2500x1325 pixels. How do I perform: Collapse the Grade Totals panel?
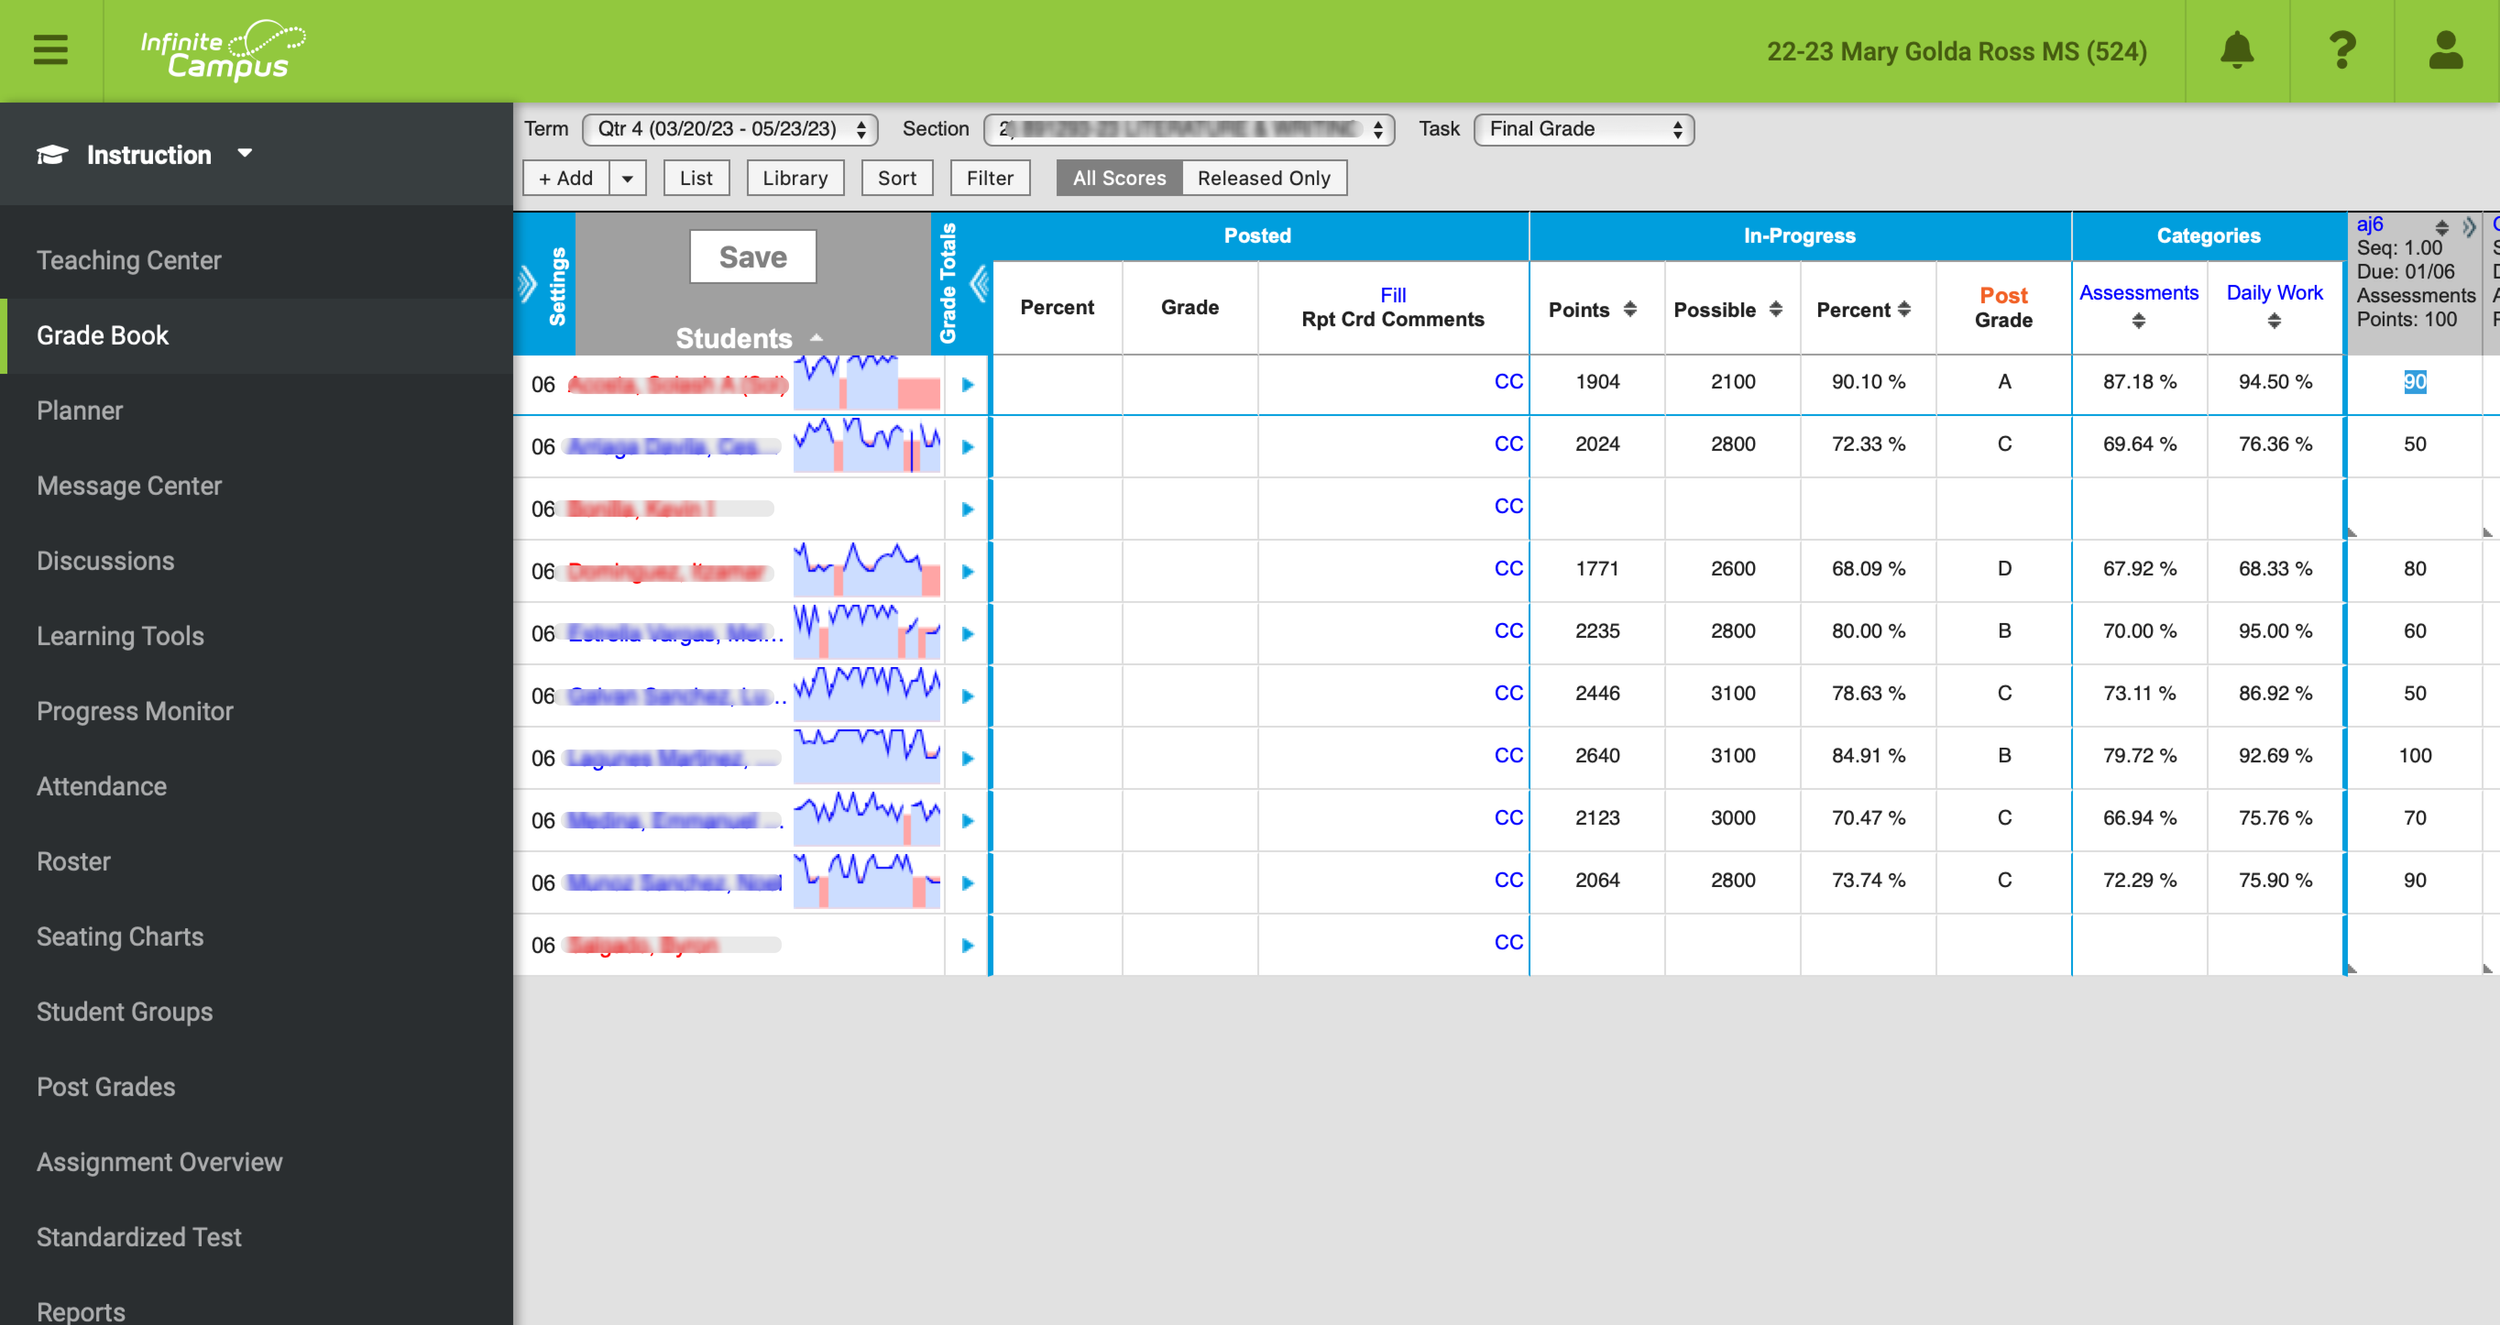tap(978, 285)
